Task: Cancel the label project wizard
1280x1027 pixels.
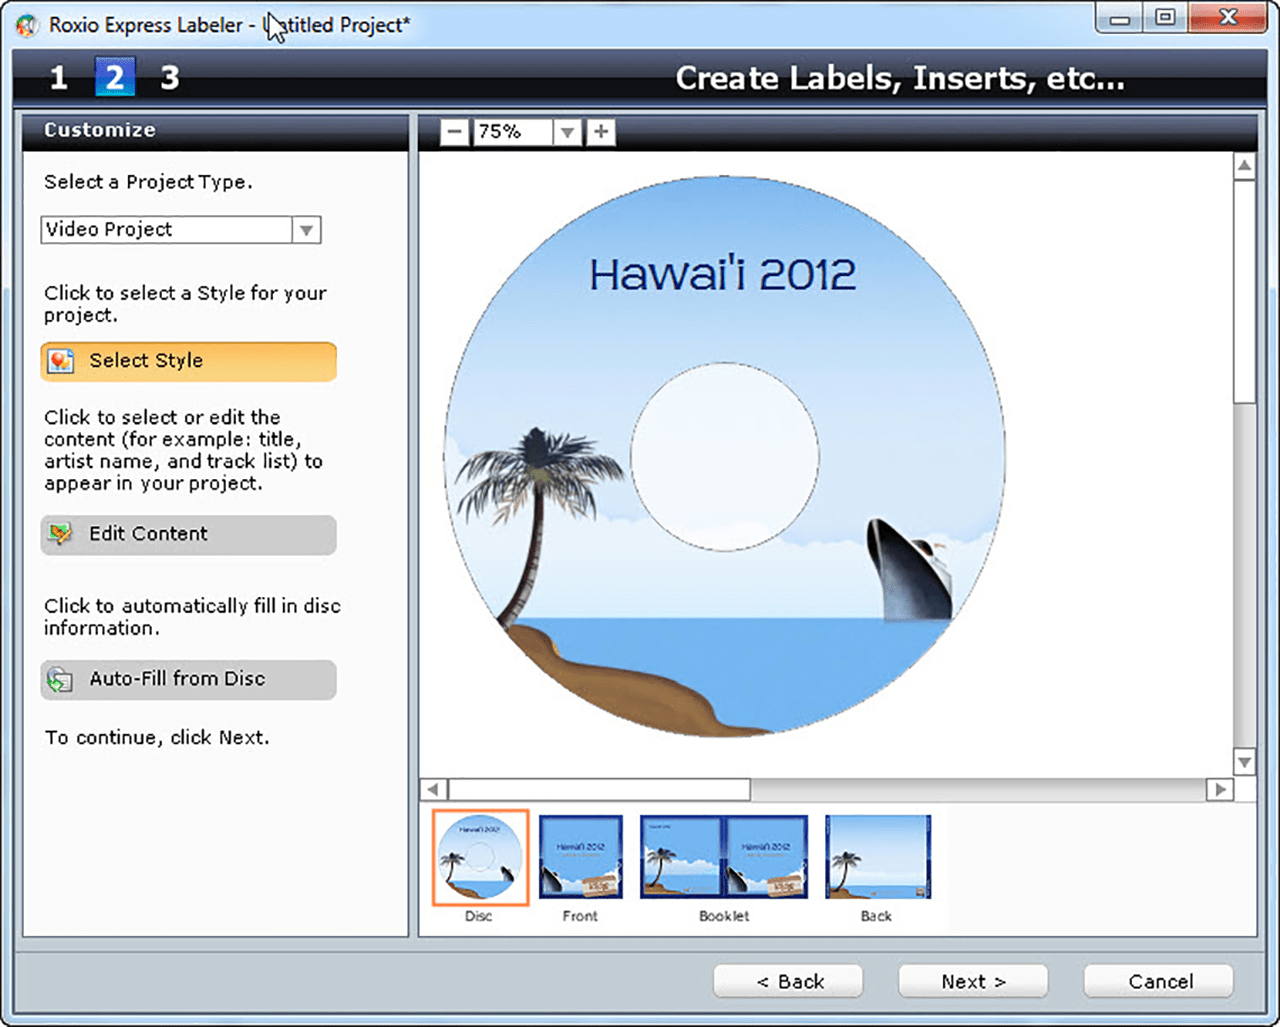Action: (x=1159, y=981)
